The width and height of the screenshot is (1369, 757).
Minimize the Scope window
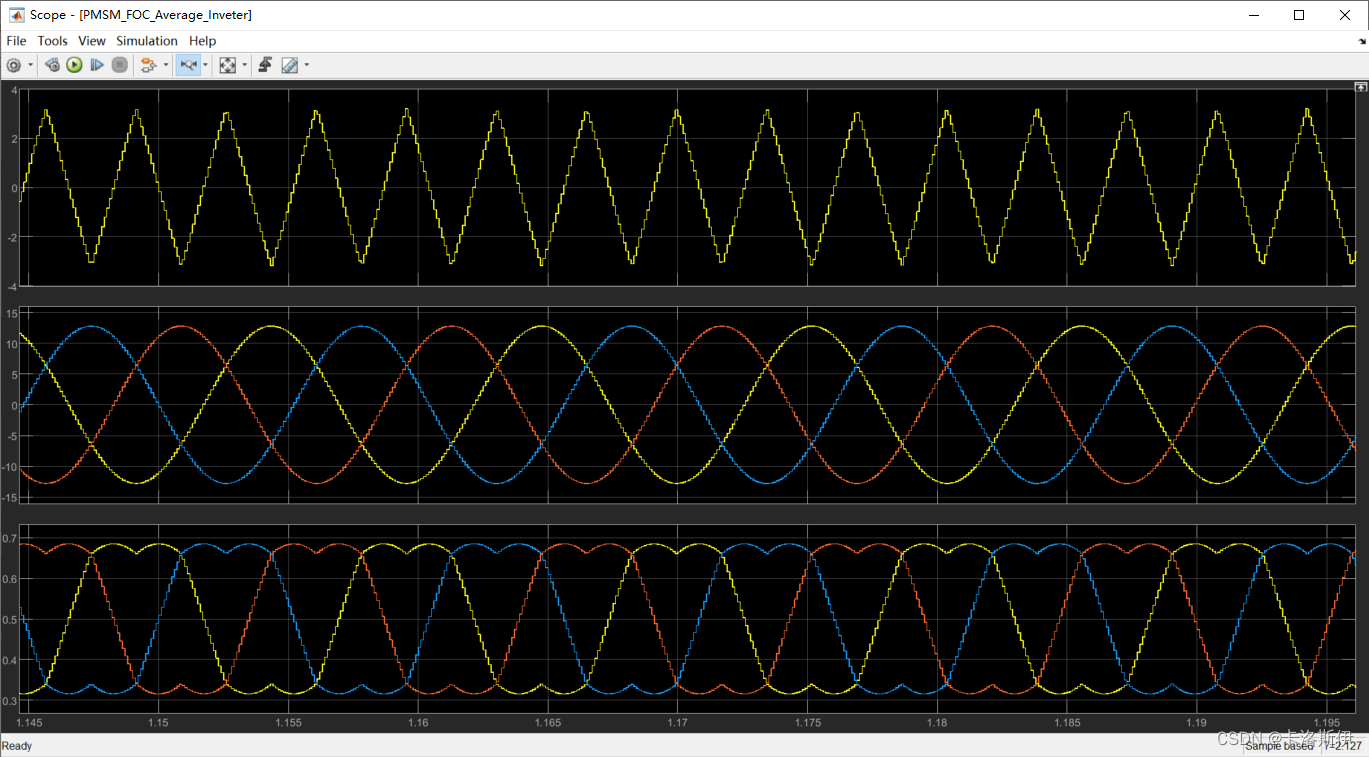coord(1253,15)
